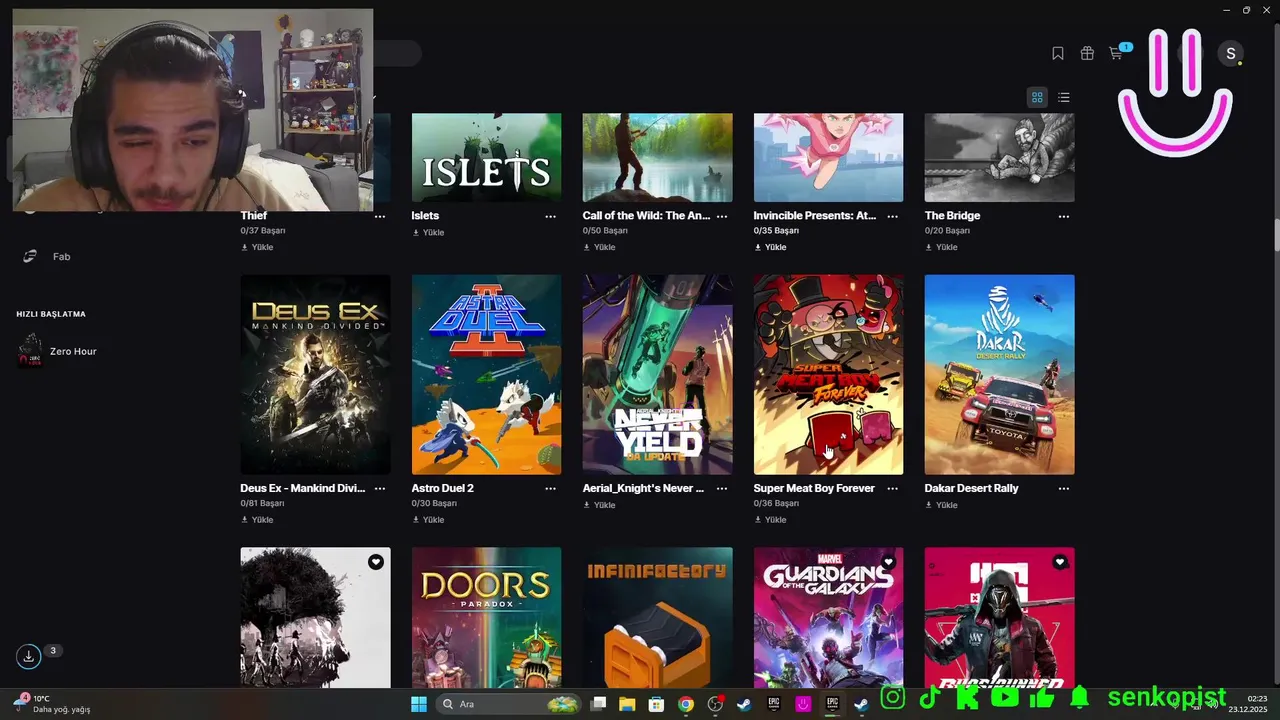This screenshot has width=1280, height=720.
Task: Install Islets via Yükle
Action: pos(429,233)
